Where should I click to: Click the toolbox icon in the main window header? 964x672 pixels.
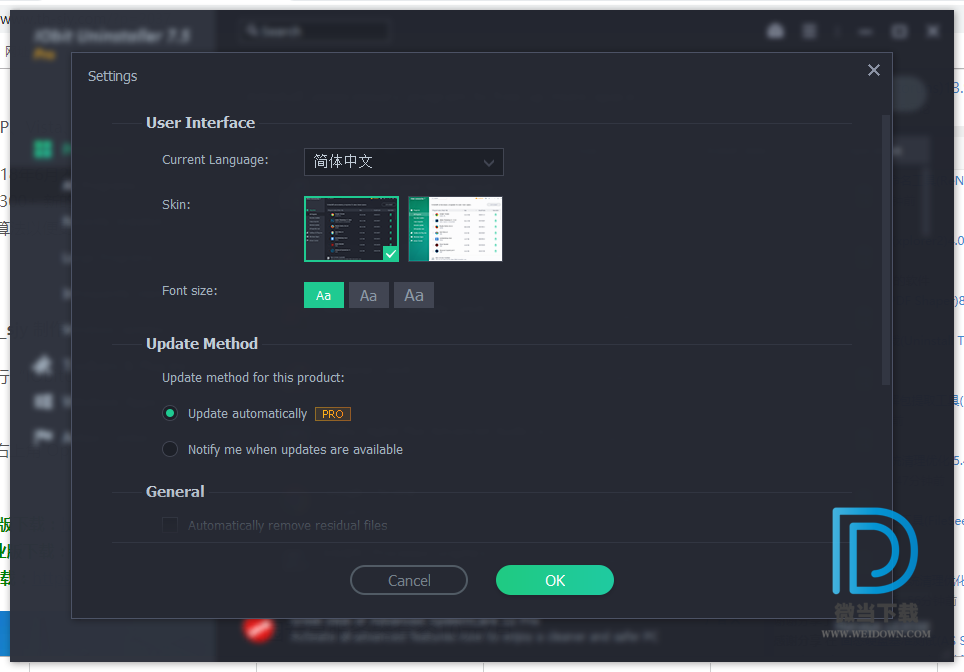[775, 31]
